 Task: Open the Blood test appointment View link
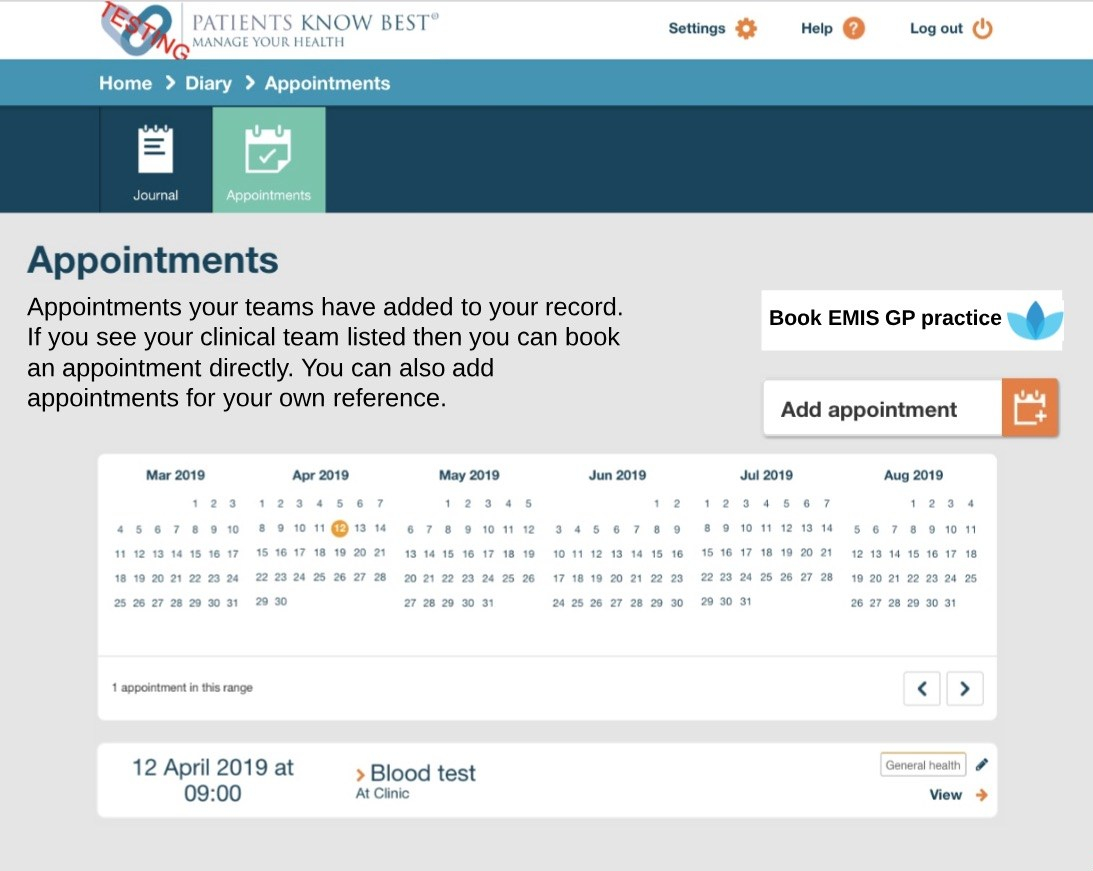pyautogui.click(x=945, y=795)
